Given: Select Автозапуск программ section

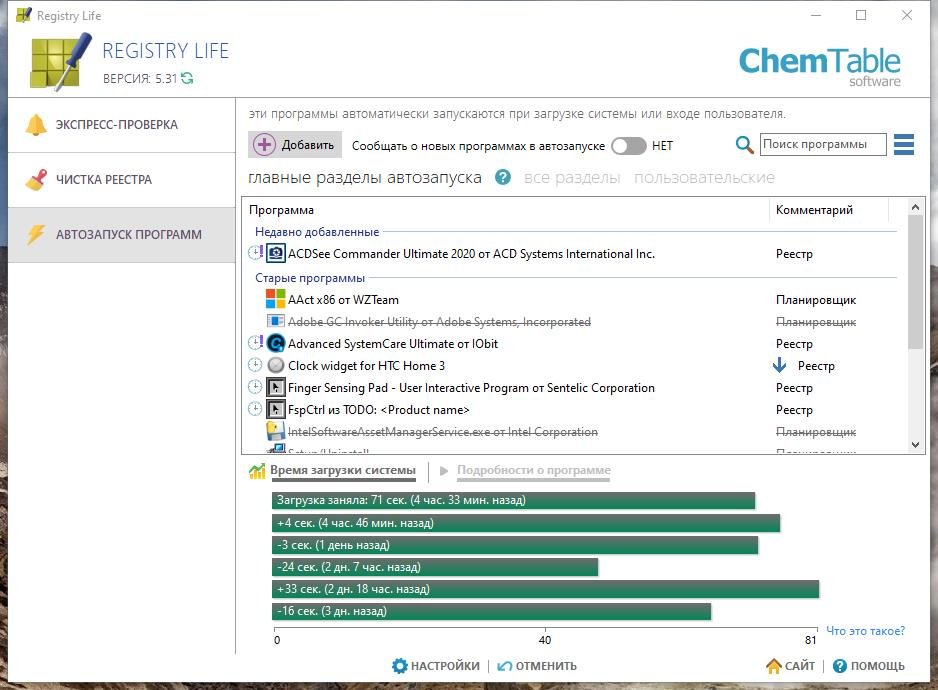Looking at the screenshot, I should [122, 235].
